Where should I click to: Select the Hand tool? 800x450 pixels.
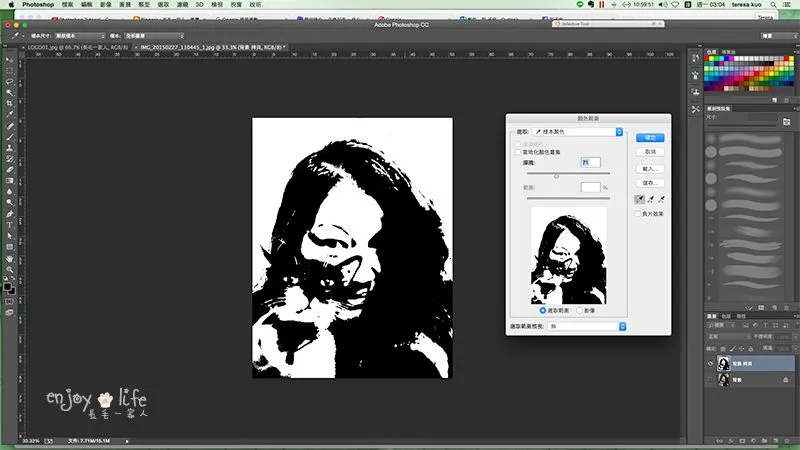10,259
